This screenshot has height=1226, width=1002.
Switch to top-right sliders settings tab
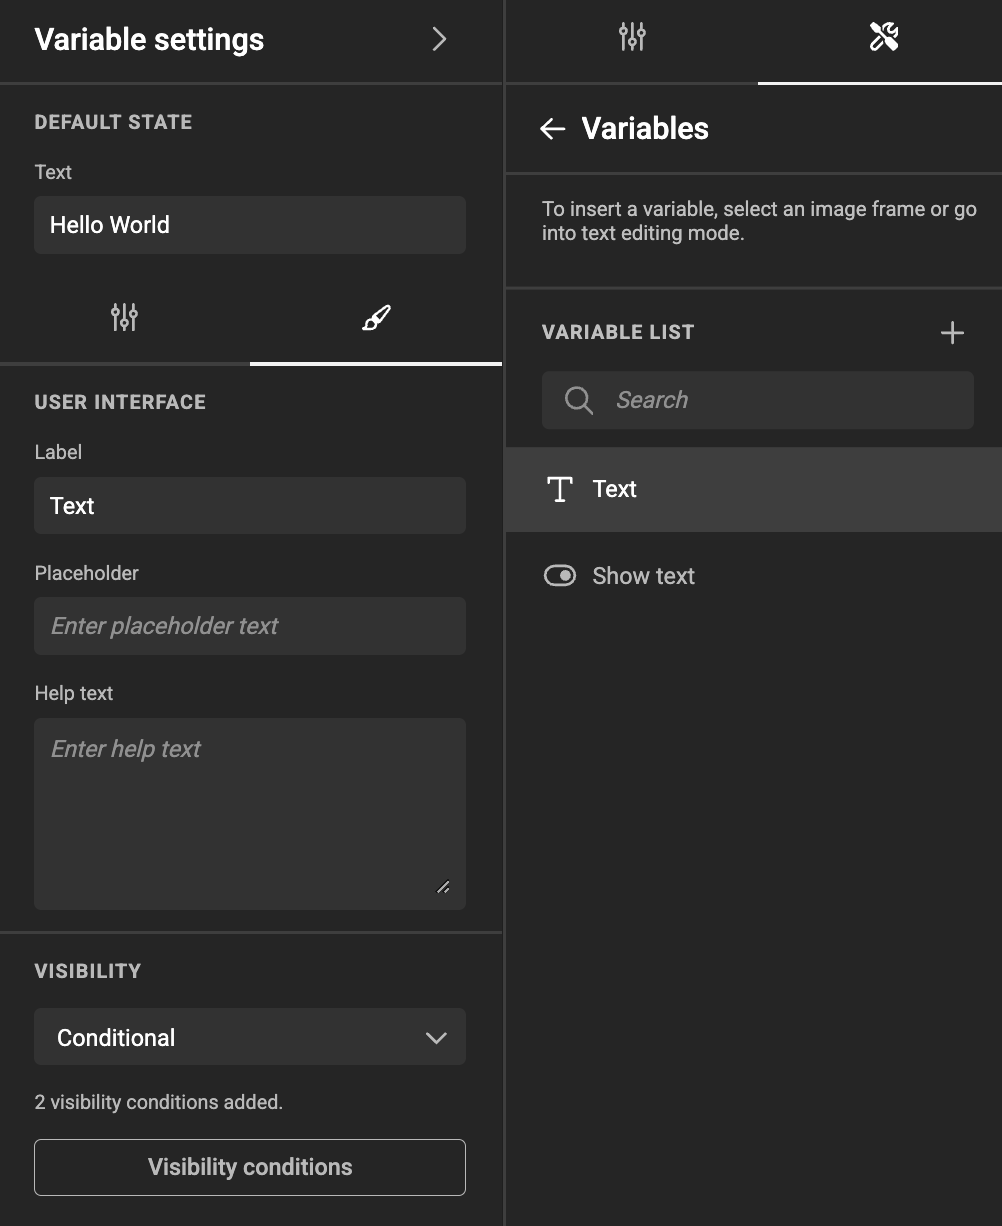pyautogui.click(x=632, y=38)
